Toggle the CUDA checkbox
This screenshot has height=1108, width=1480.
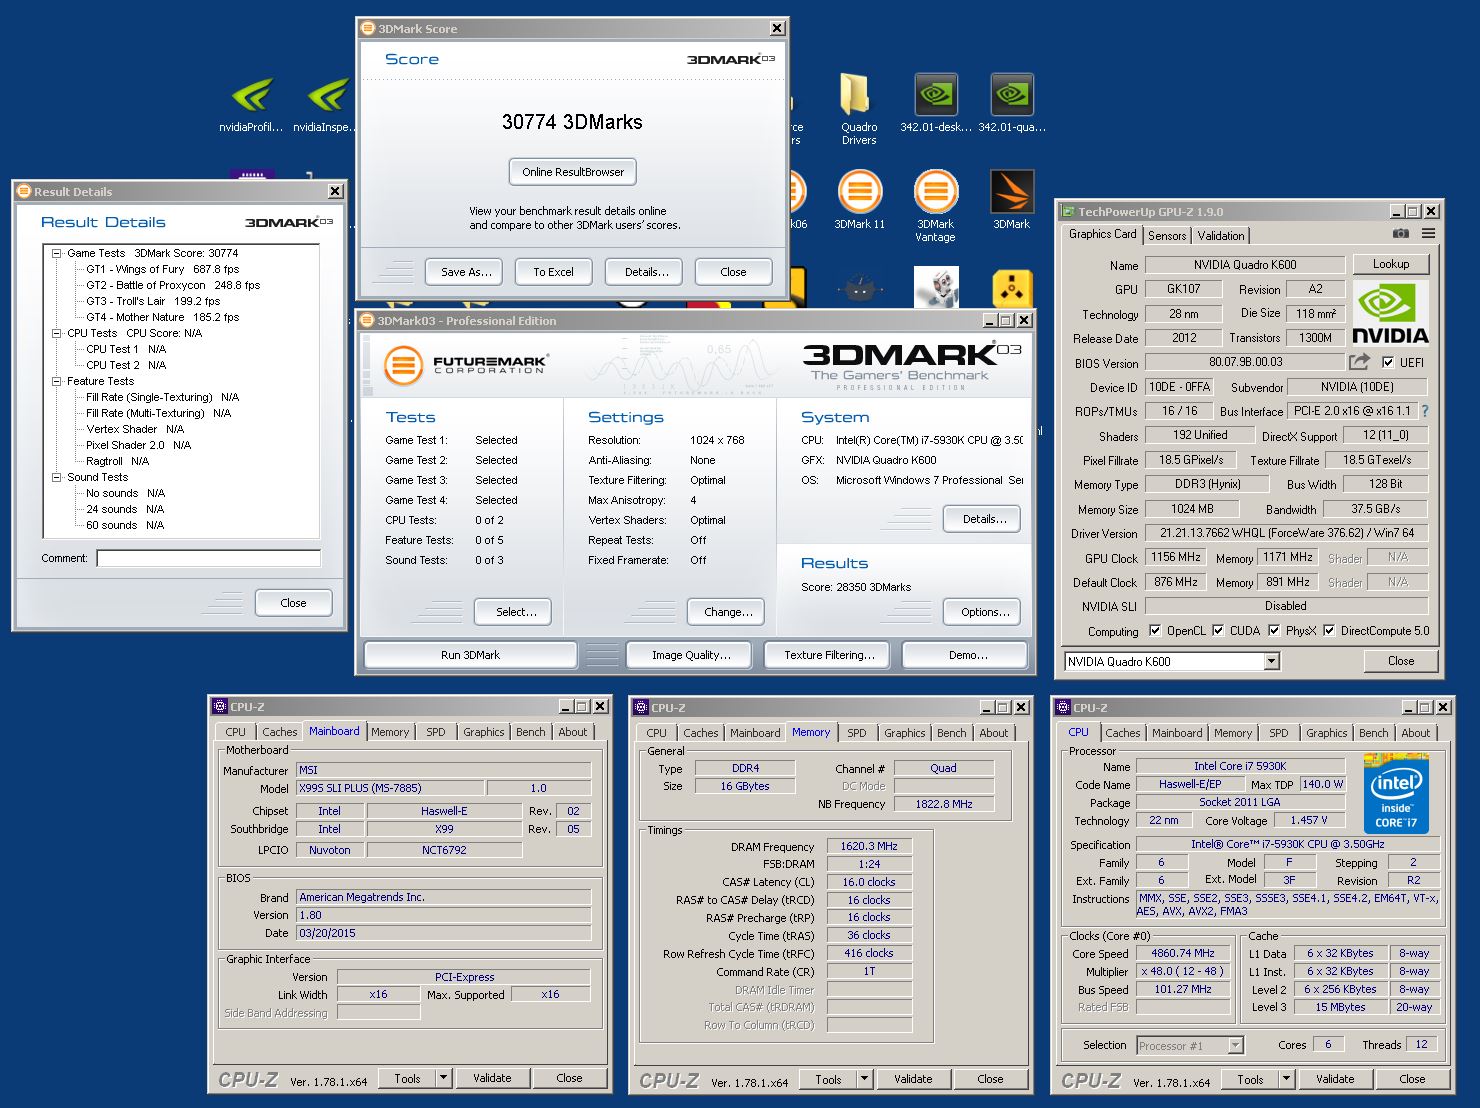click(x=1218, y=630)
